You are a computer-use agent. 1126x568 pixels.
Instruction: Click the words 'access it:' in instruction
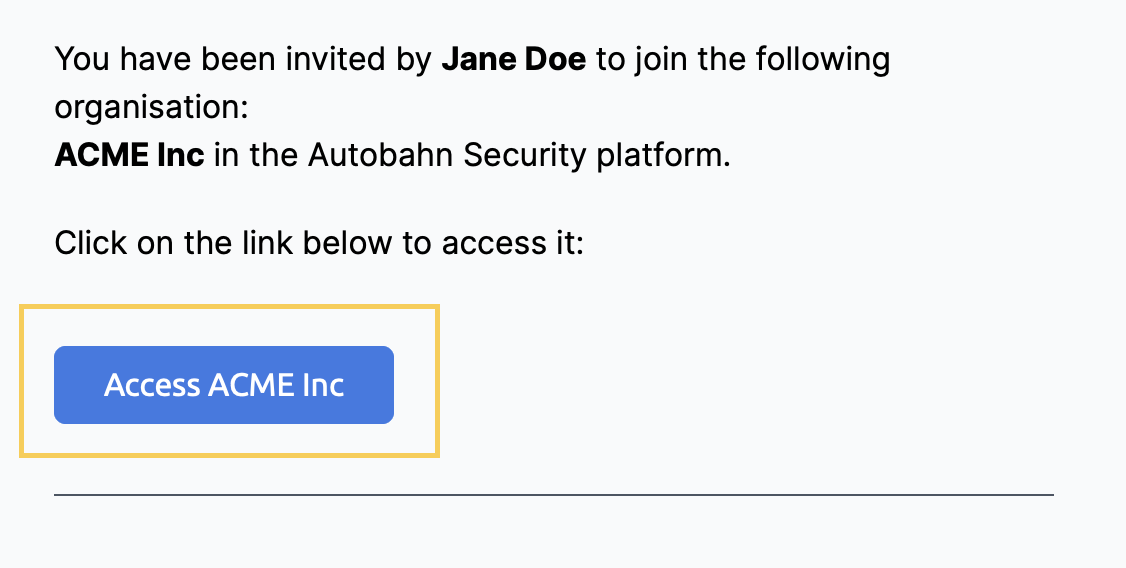[513, 243]
